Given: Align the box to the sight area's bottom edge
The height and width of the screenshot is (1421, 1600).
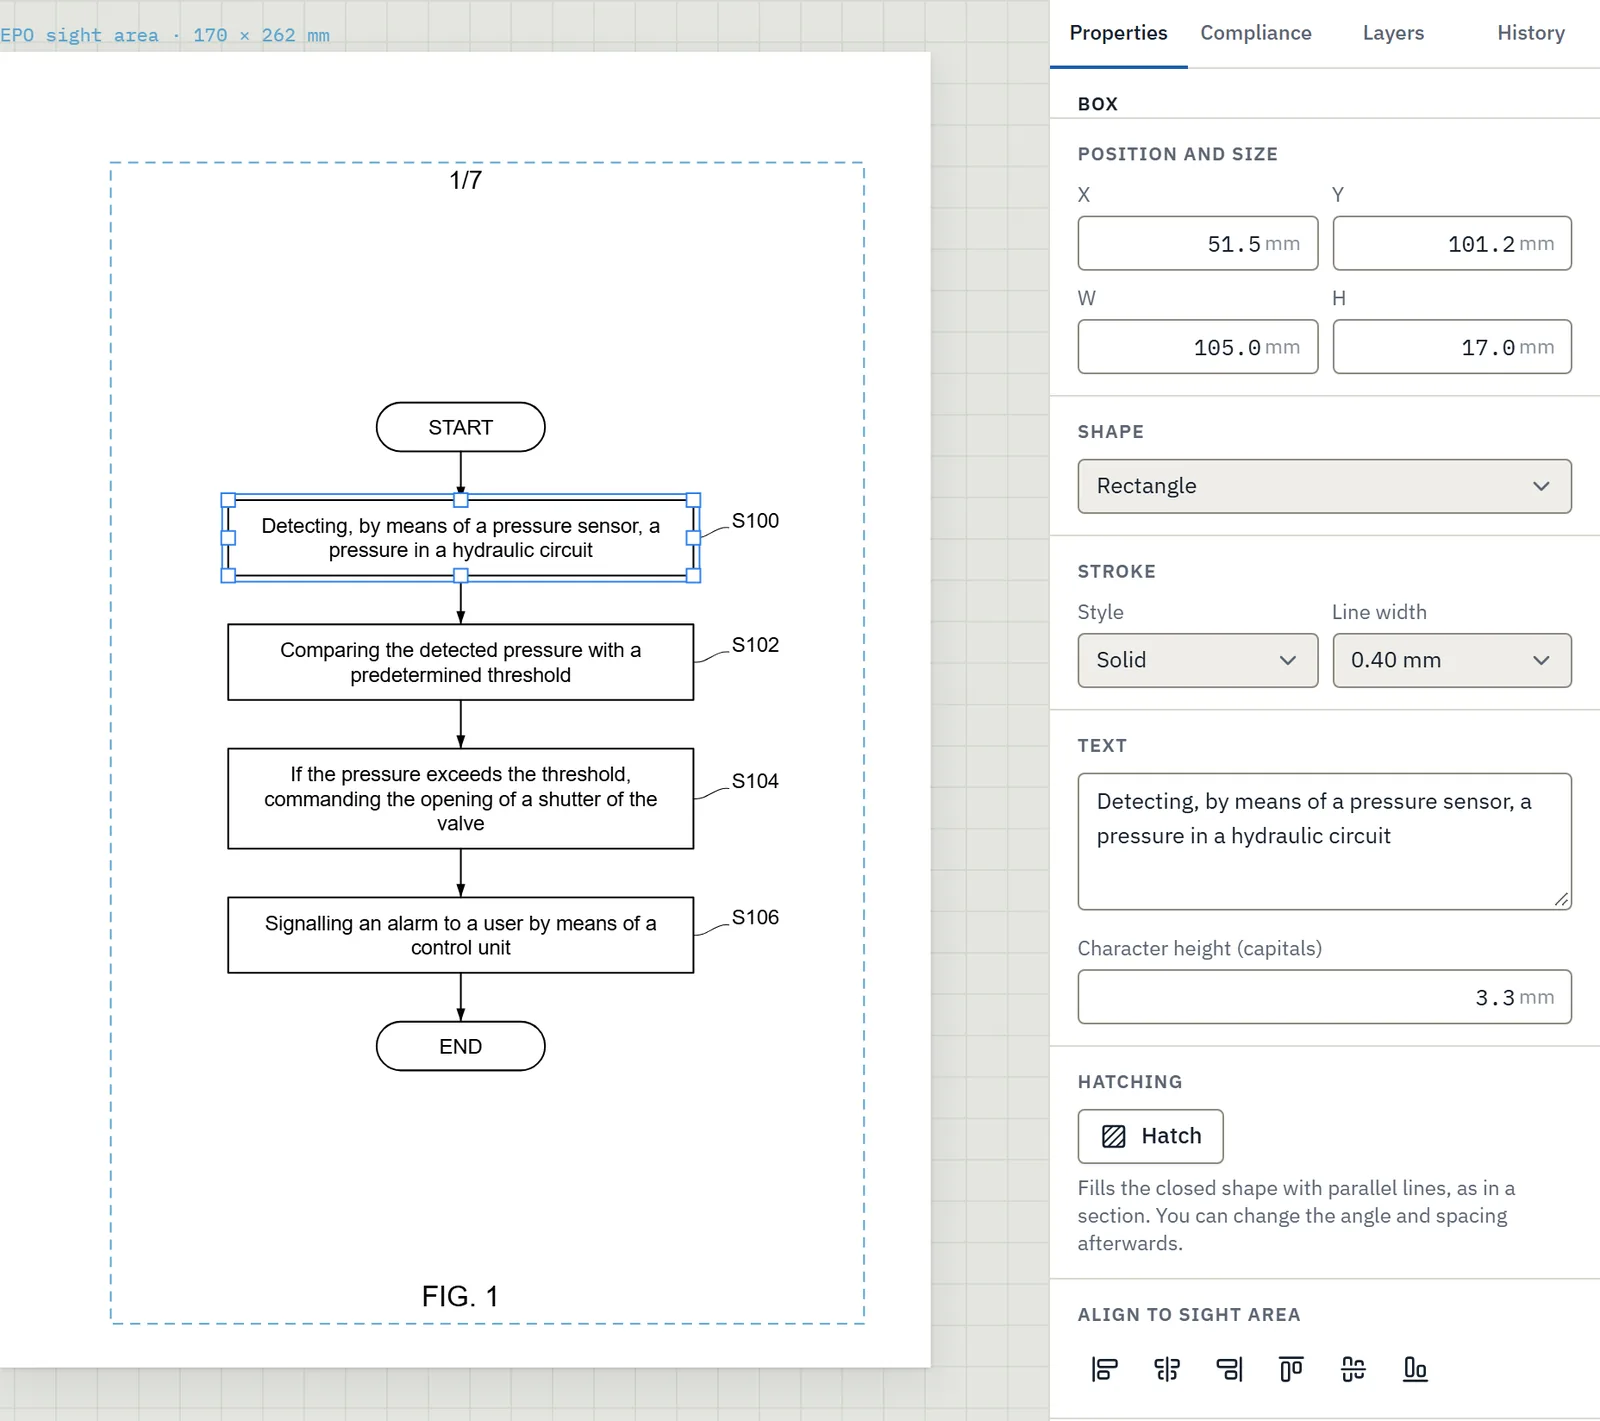Looking at the screenshot, I should tap(1415, 1369).
